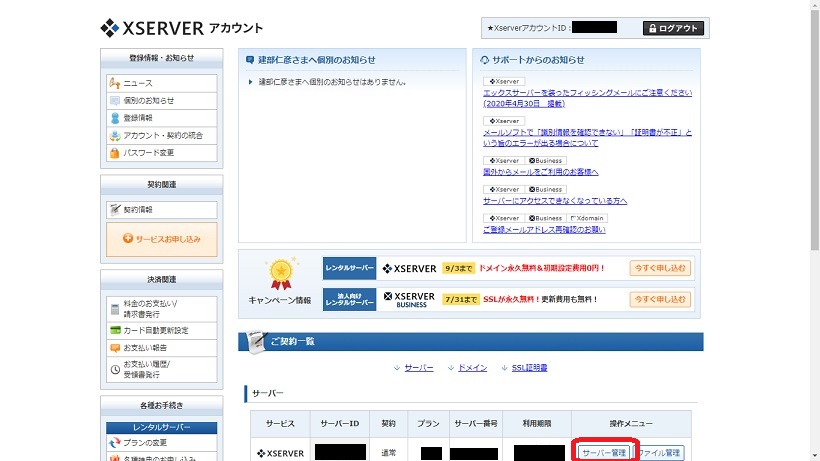Click the medal icon above キャンペーン情報
The width and height of the screenshot is (820, 461).
click(281, 273)
